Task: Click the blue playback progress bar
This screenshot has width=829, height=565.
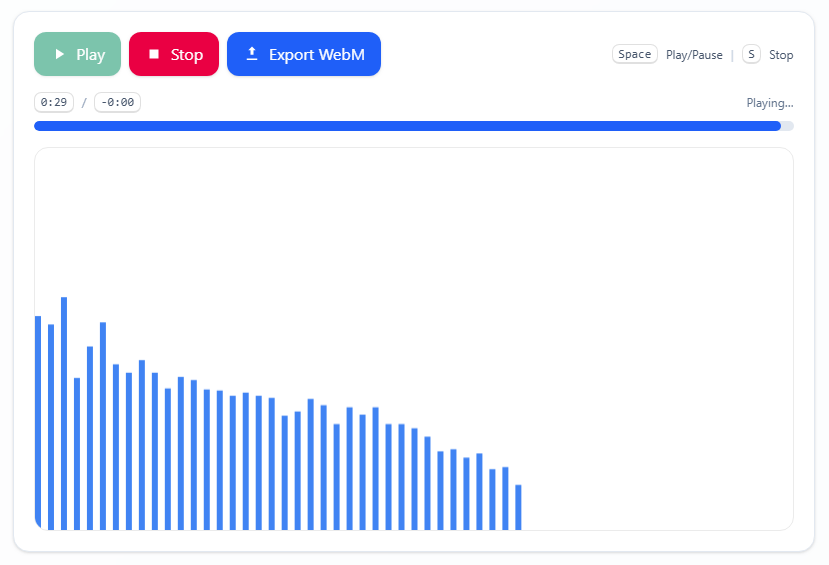Action: click(414, 126)
